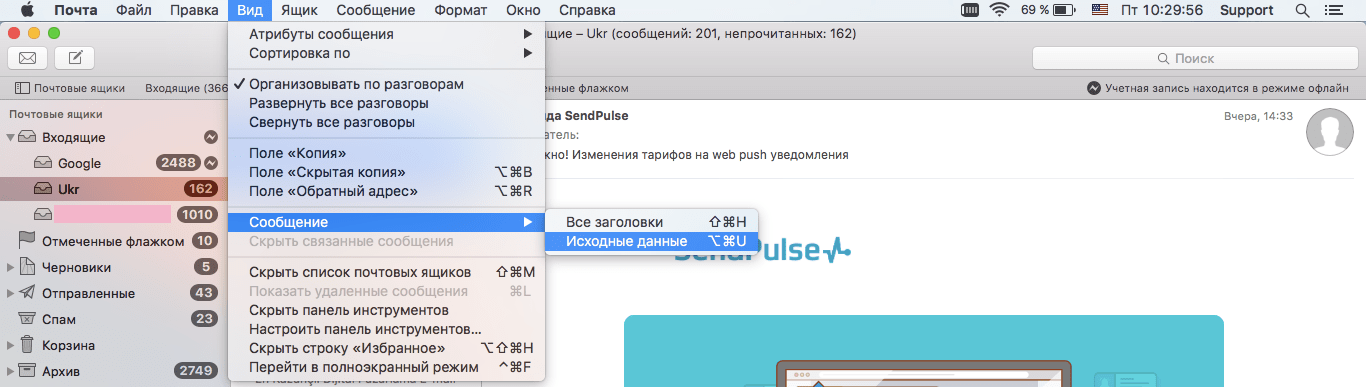Click the Отмеченные флажком flag icon
Image resolution: width=1366 pixels, height=387 pixels.
point(26,241)
